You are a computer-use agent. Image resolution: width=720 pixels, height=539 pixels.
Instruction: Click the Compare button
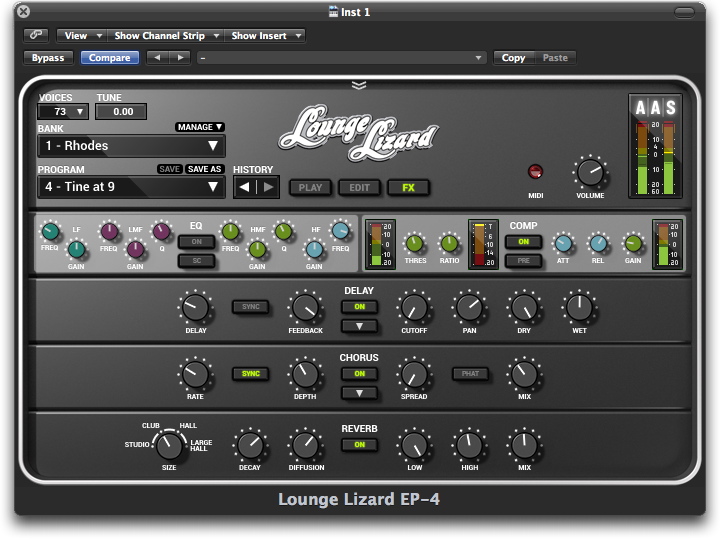click(109, 57)
